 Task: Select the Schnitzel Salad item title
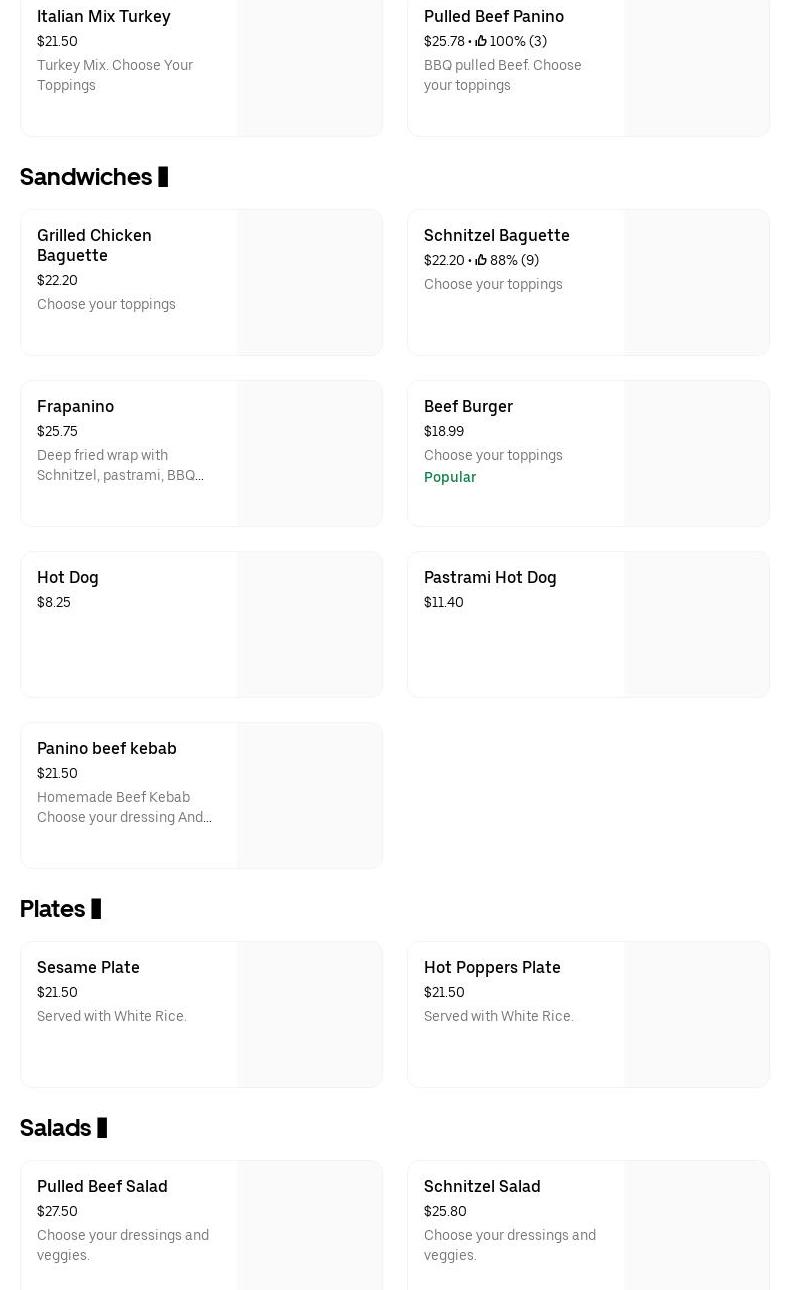coord(482,1186)
